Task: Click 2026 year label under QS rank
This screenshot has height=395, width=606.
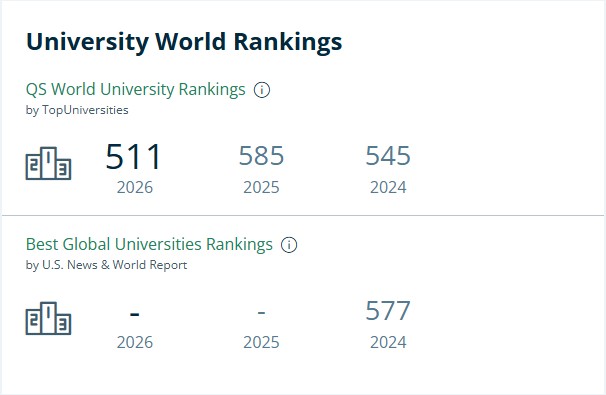Action: click(x=135, y=187)
